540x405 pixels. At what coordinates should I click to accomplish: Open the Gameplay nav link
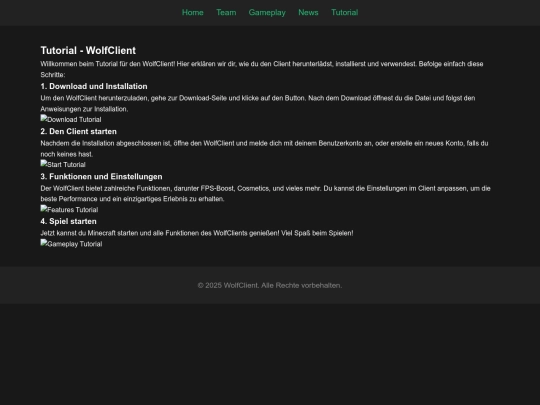267,13
